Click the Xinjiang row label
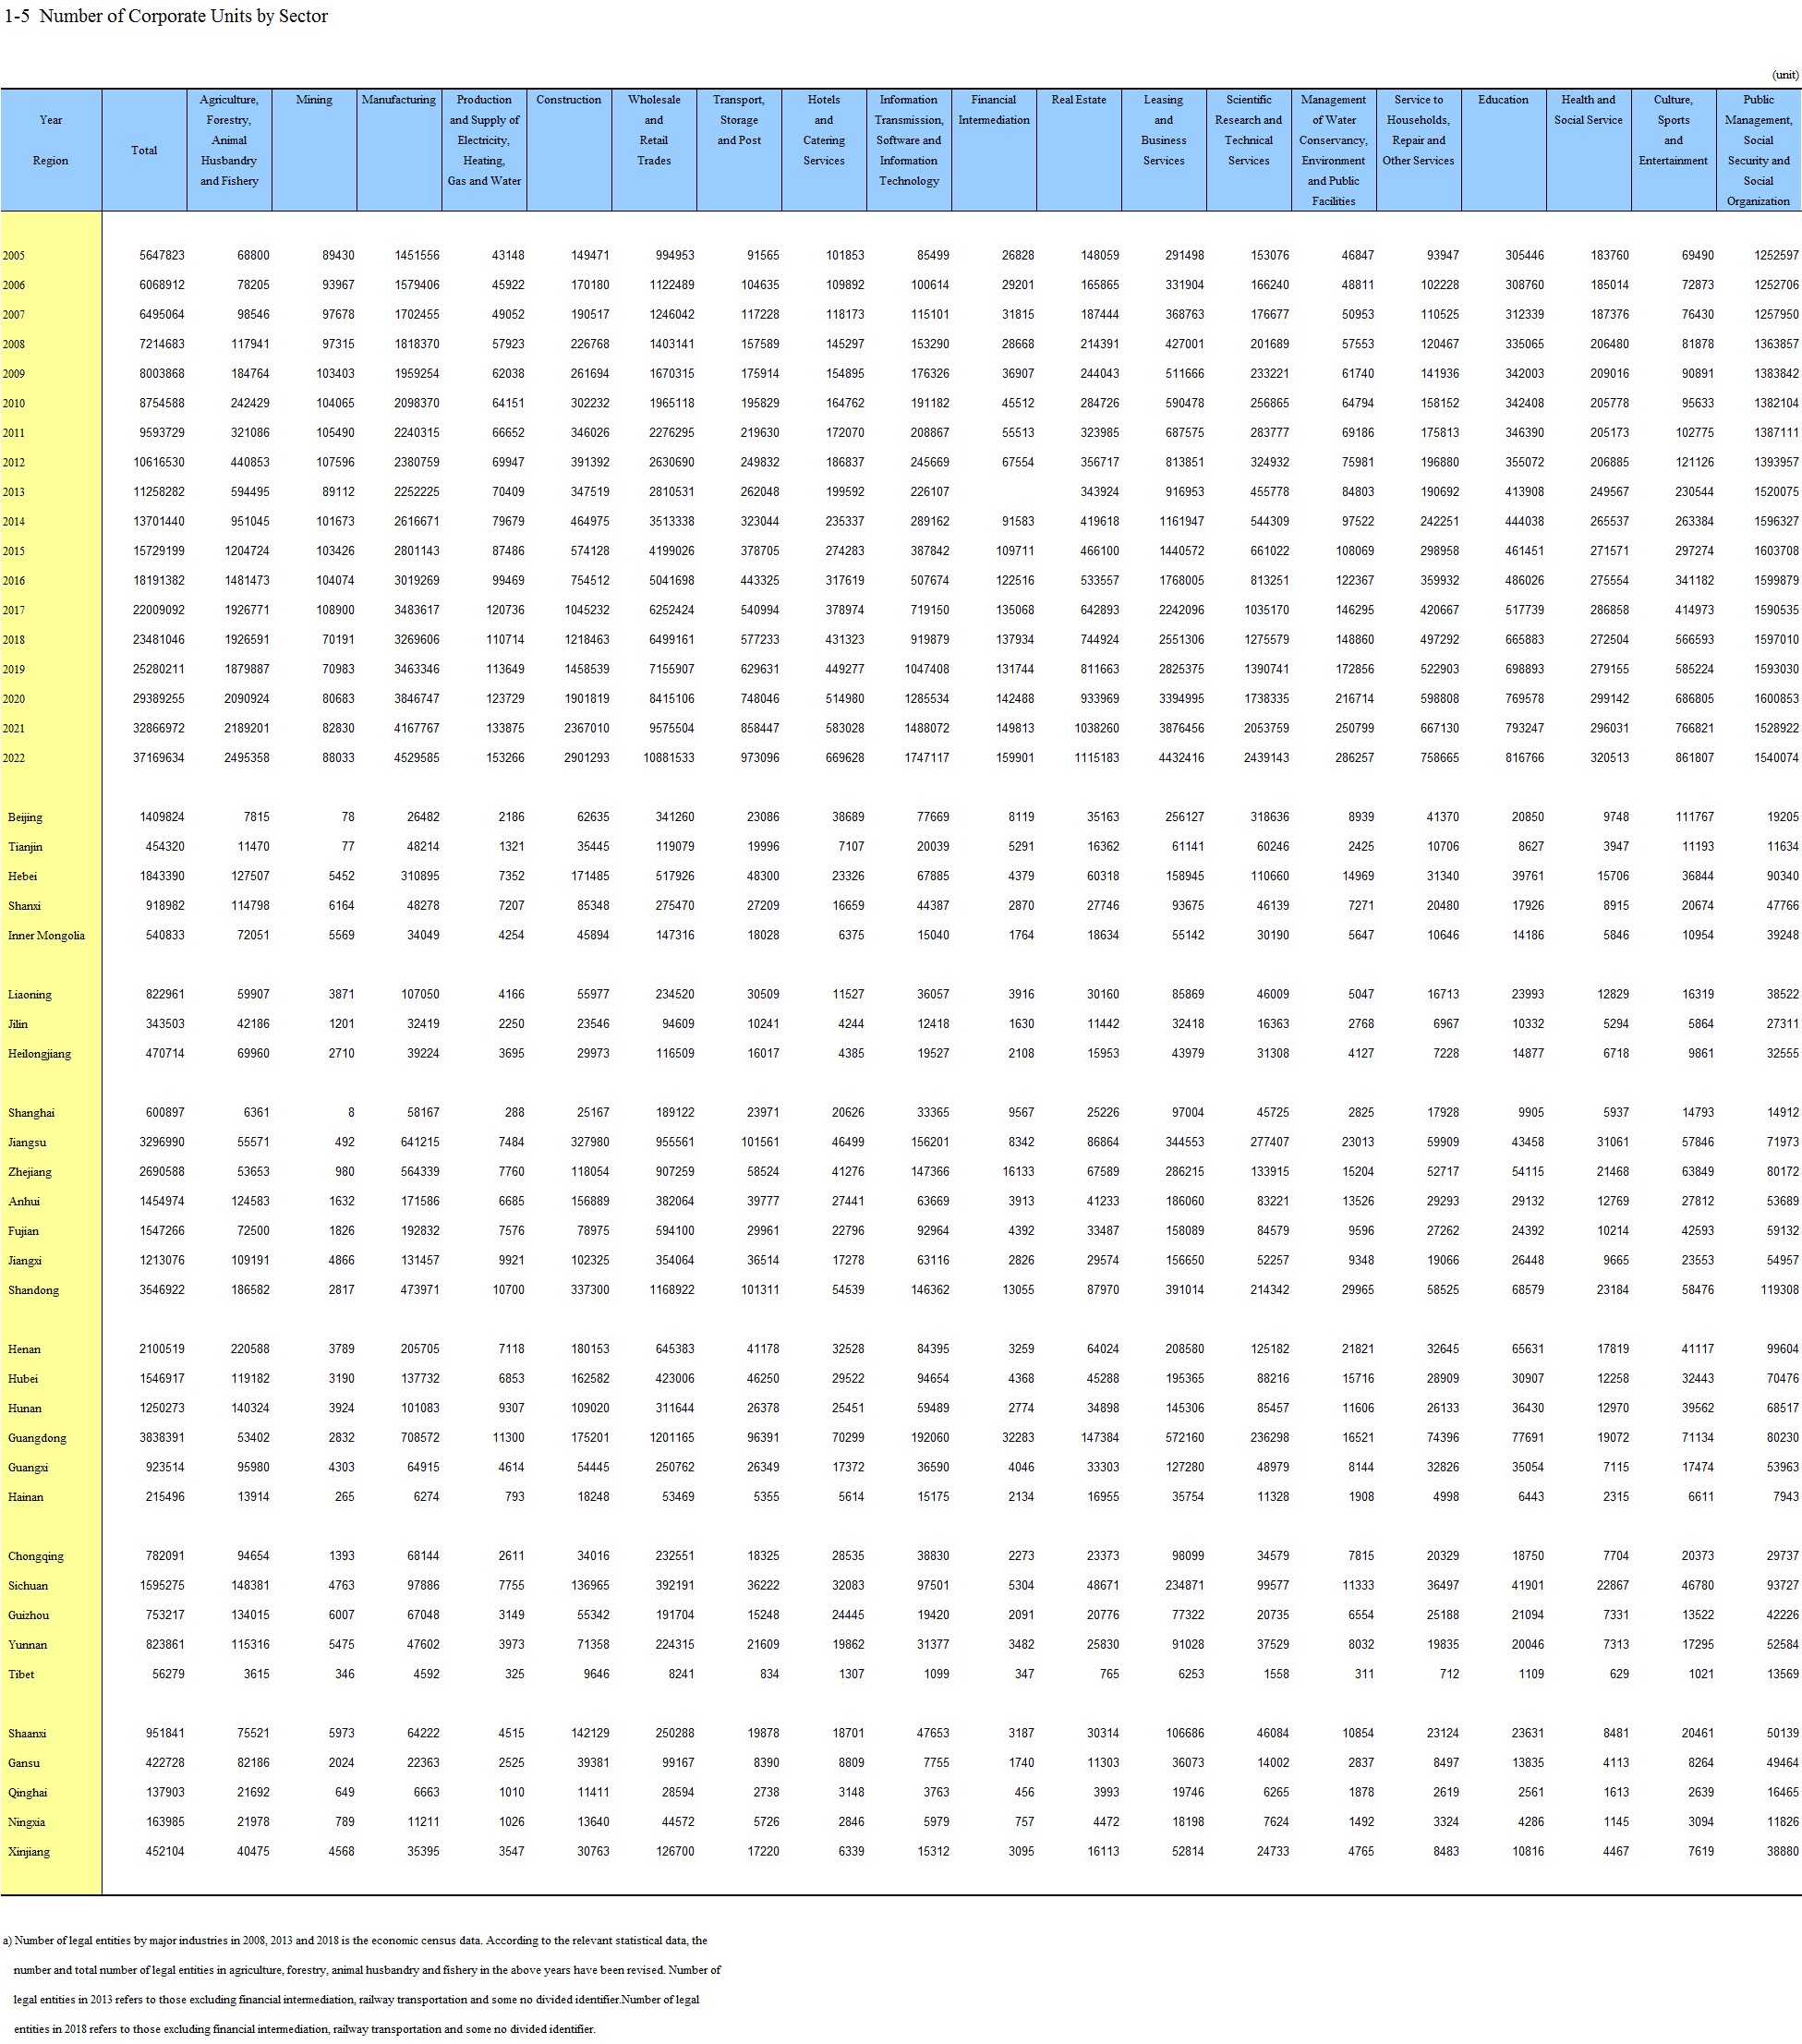This screenshot has width=1802, height=2044. click(x=28, y=1852)
